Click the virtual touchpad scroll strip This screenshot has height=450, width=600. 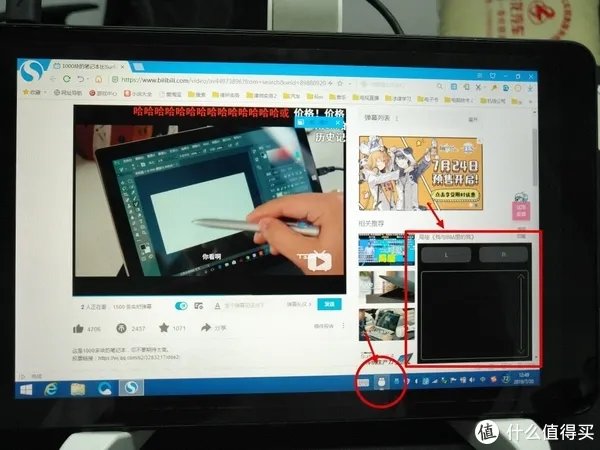[521, 315]
